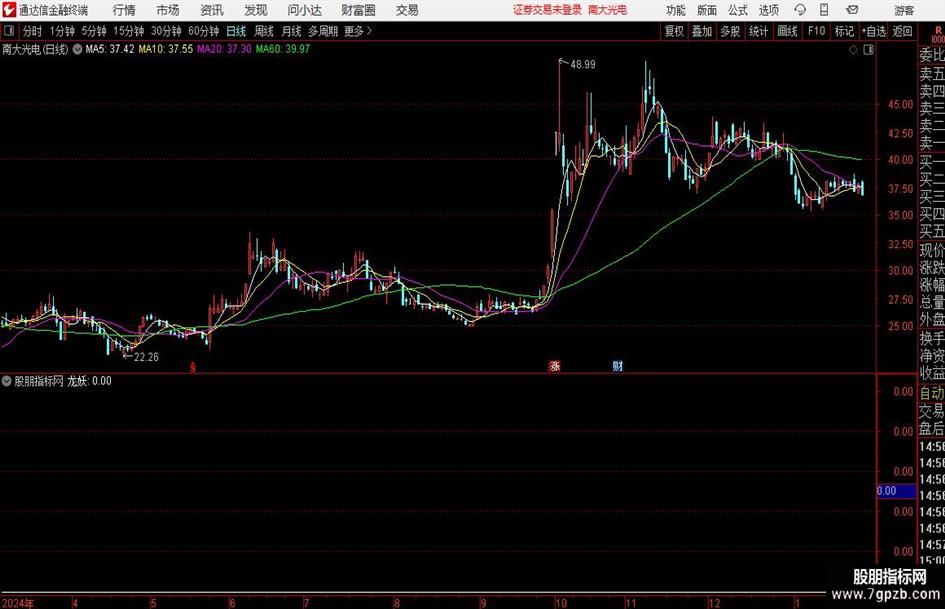Click the highlighted blue 0.00 axis value

click(x=896, y=491)
